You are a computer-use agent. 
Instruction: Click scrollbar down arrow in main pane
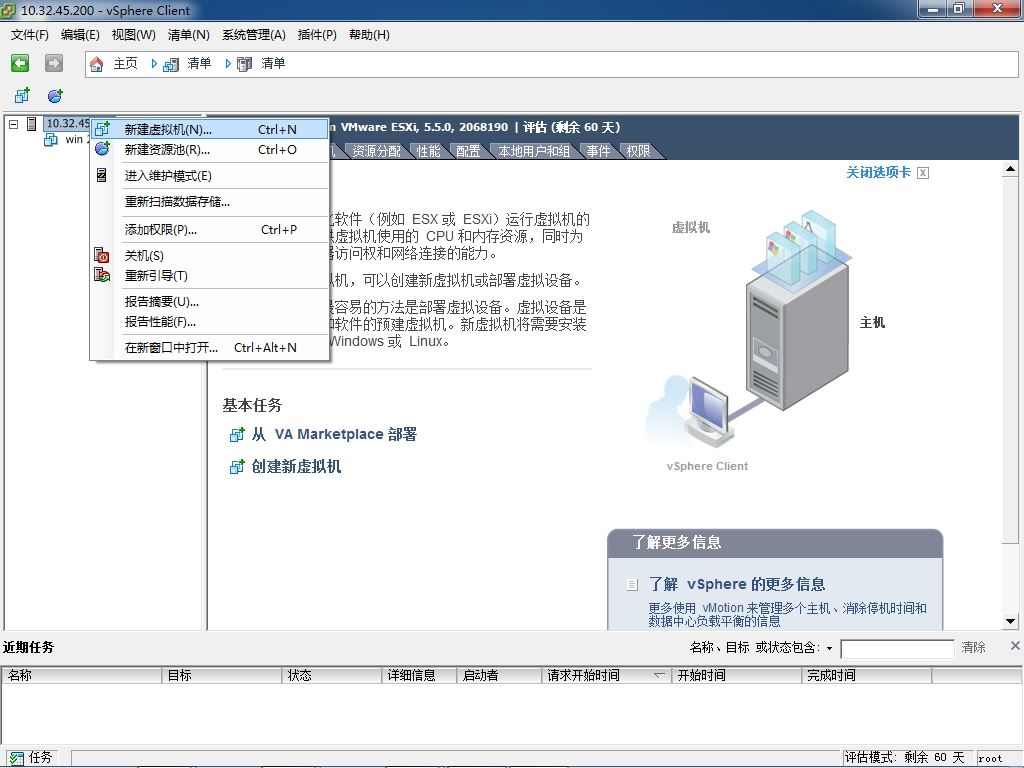click(1010, 622)
